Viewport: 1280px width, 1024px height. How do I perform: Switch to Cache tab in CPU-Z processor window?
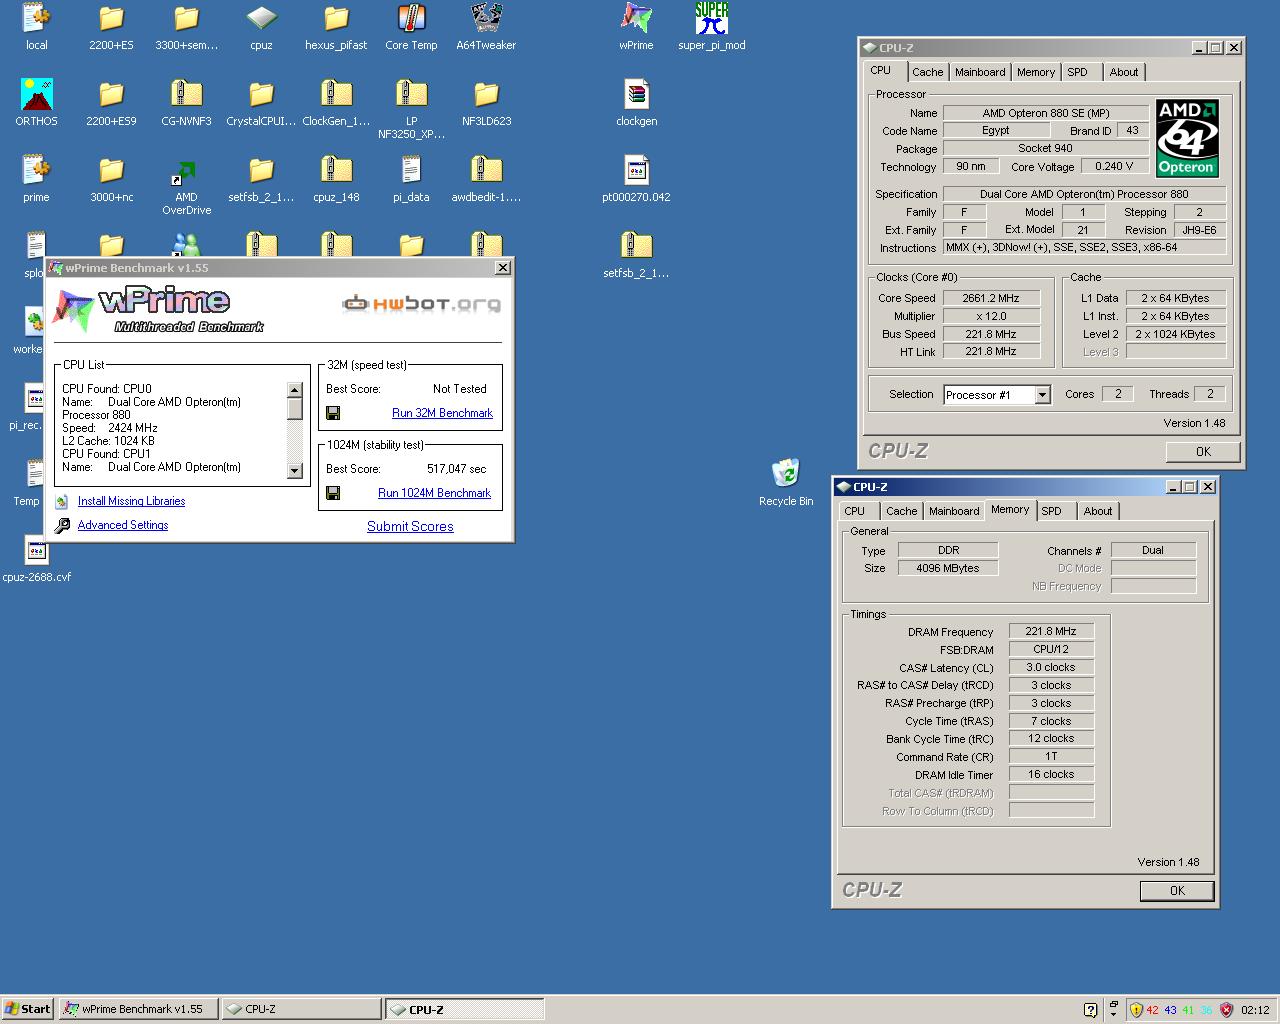click(927, 72)
